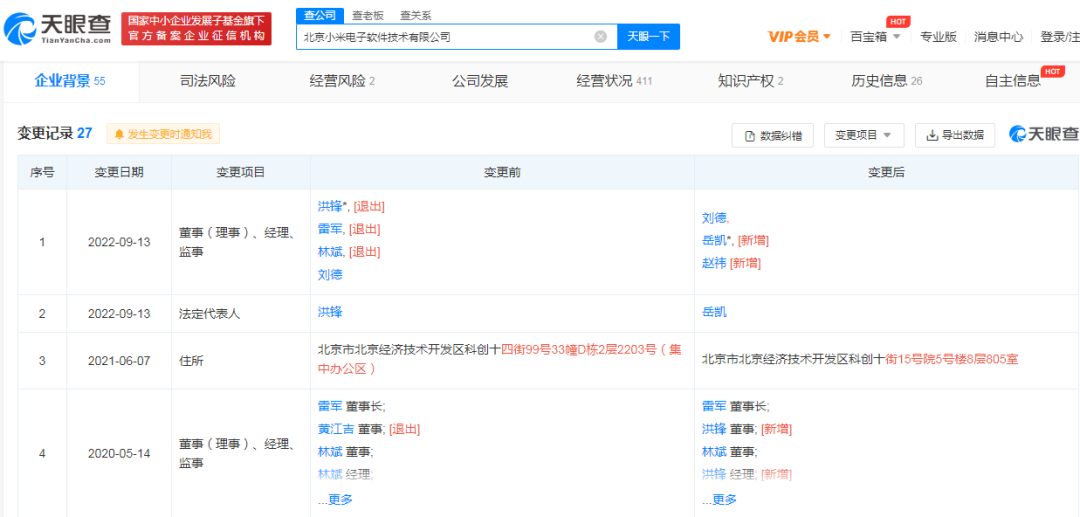Click 发生变更时通知我 bell button
The image size is (1080, 517).
tap(163, 134)
